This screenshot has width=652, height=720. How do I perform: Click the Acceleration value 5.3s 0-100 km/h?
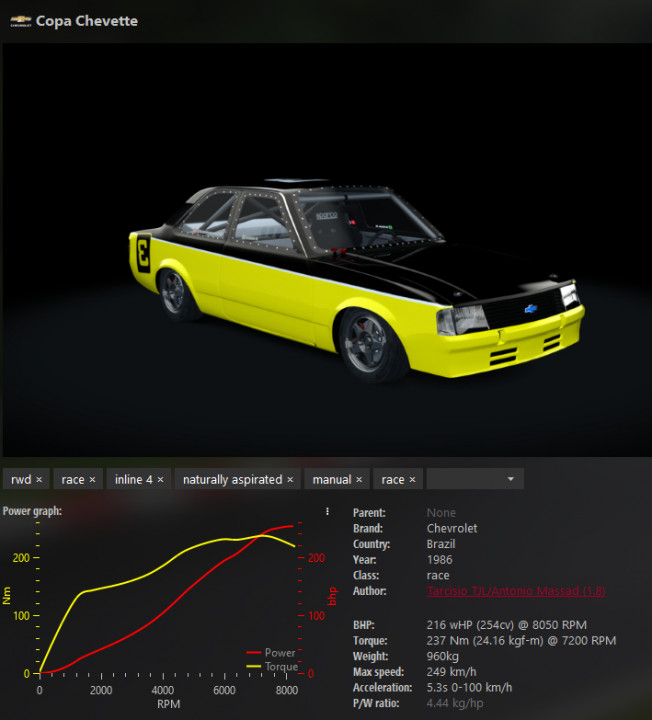(469, 687)
